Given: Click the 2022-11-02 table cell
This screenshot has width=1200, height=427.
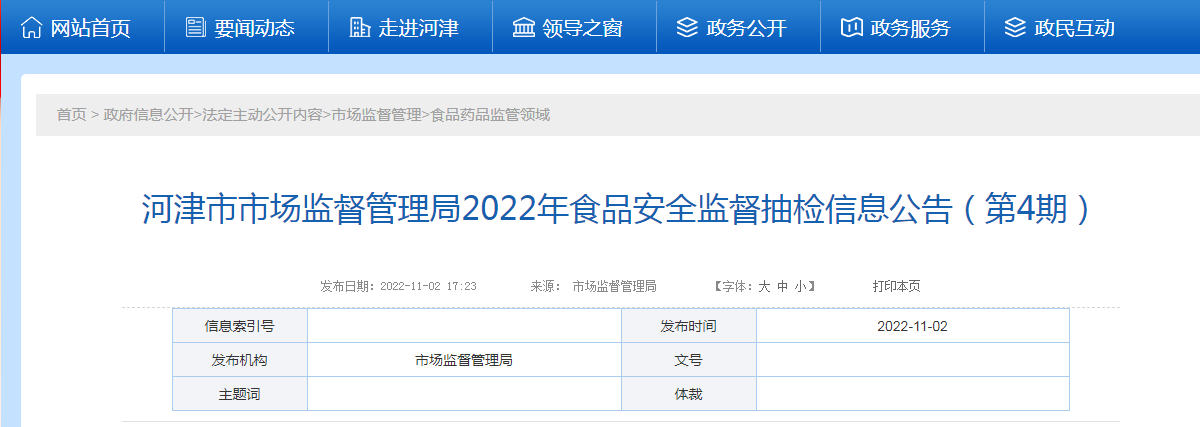Looking at the screenshot, I should pos(912,326).
